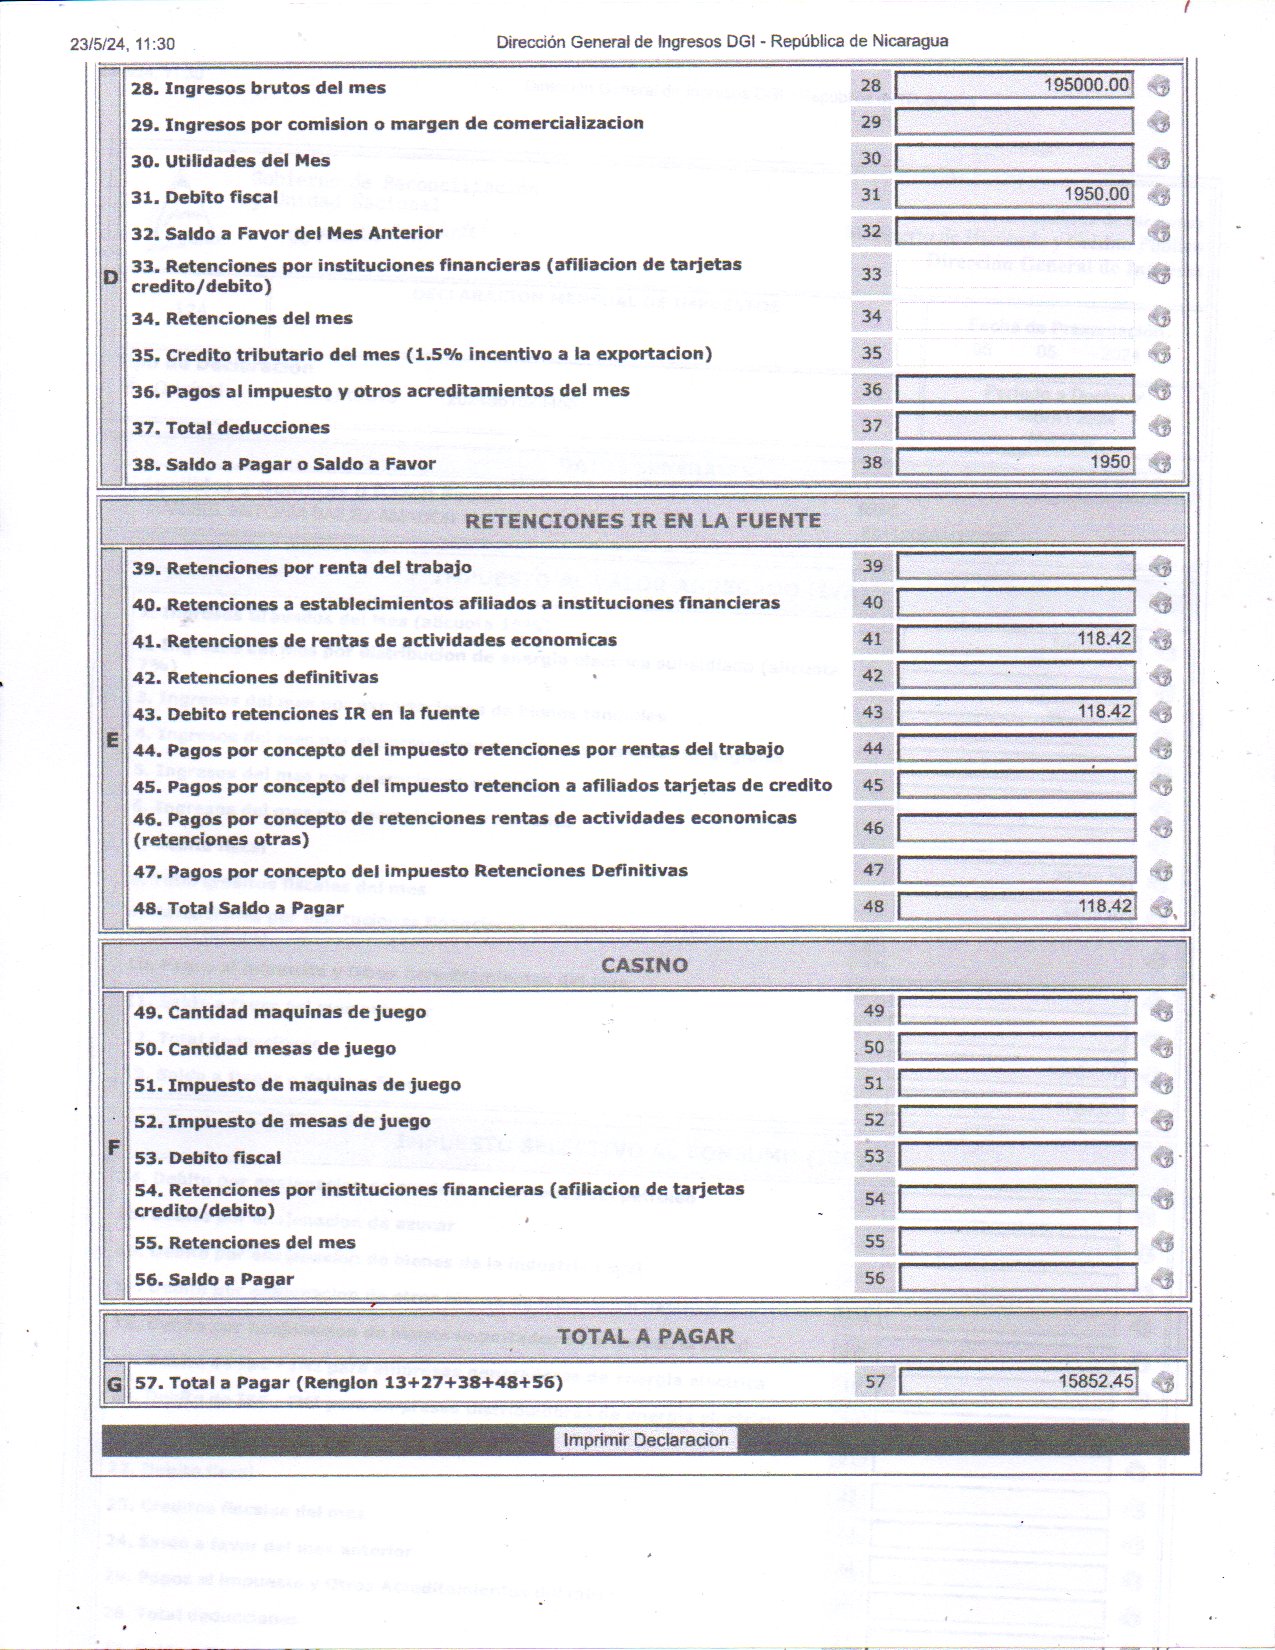The width and height of the screenshot is (1275, 1650).
Task: Click the help icon beside field 33
Action: coord(1159,274)
